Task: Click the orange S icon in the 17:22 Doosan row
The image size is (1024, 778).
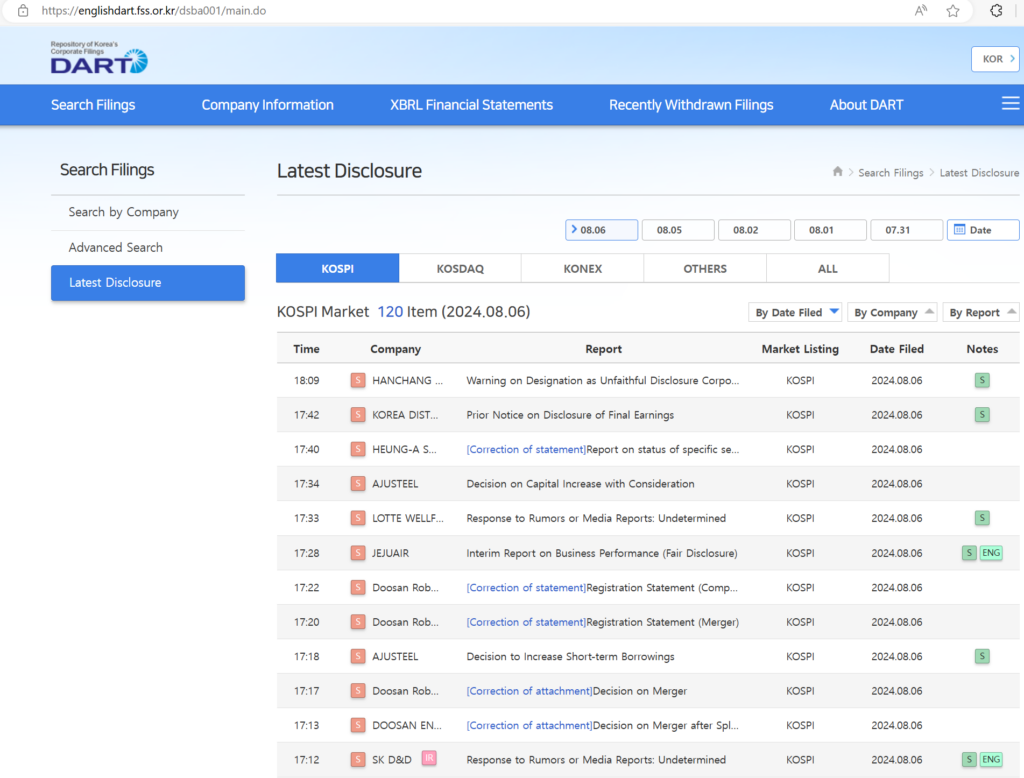Action: pyautogui.click(x=358, y=588)
